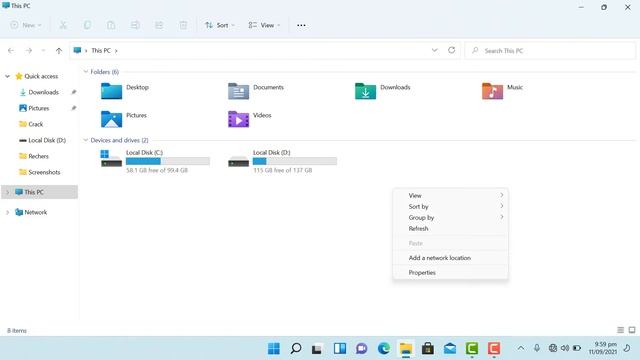Switch to details view in status bar
Screen dimensions: 640x360
[x=620, y=330]
